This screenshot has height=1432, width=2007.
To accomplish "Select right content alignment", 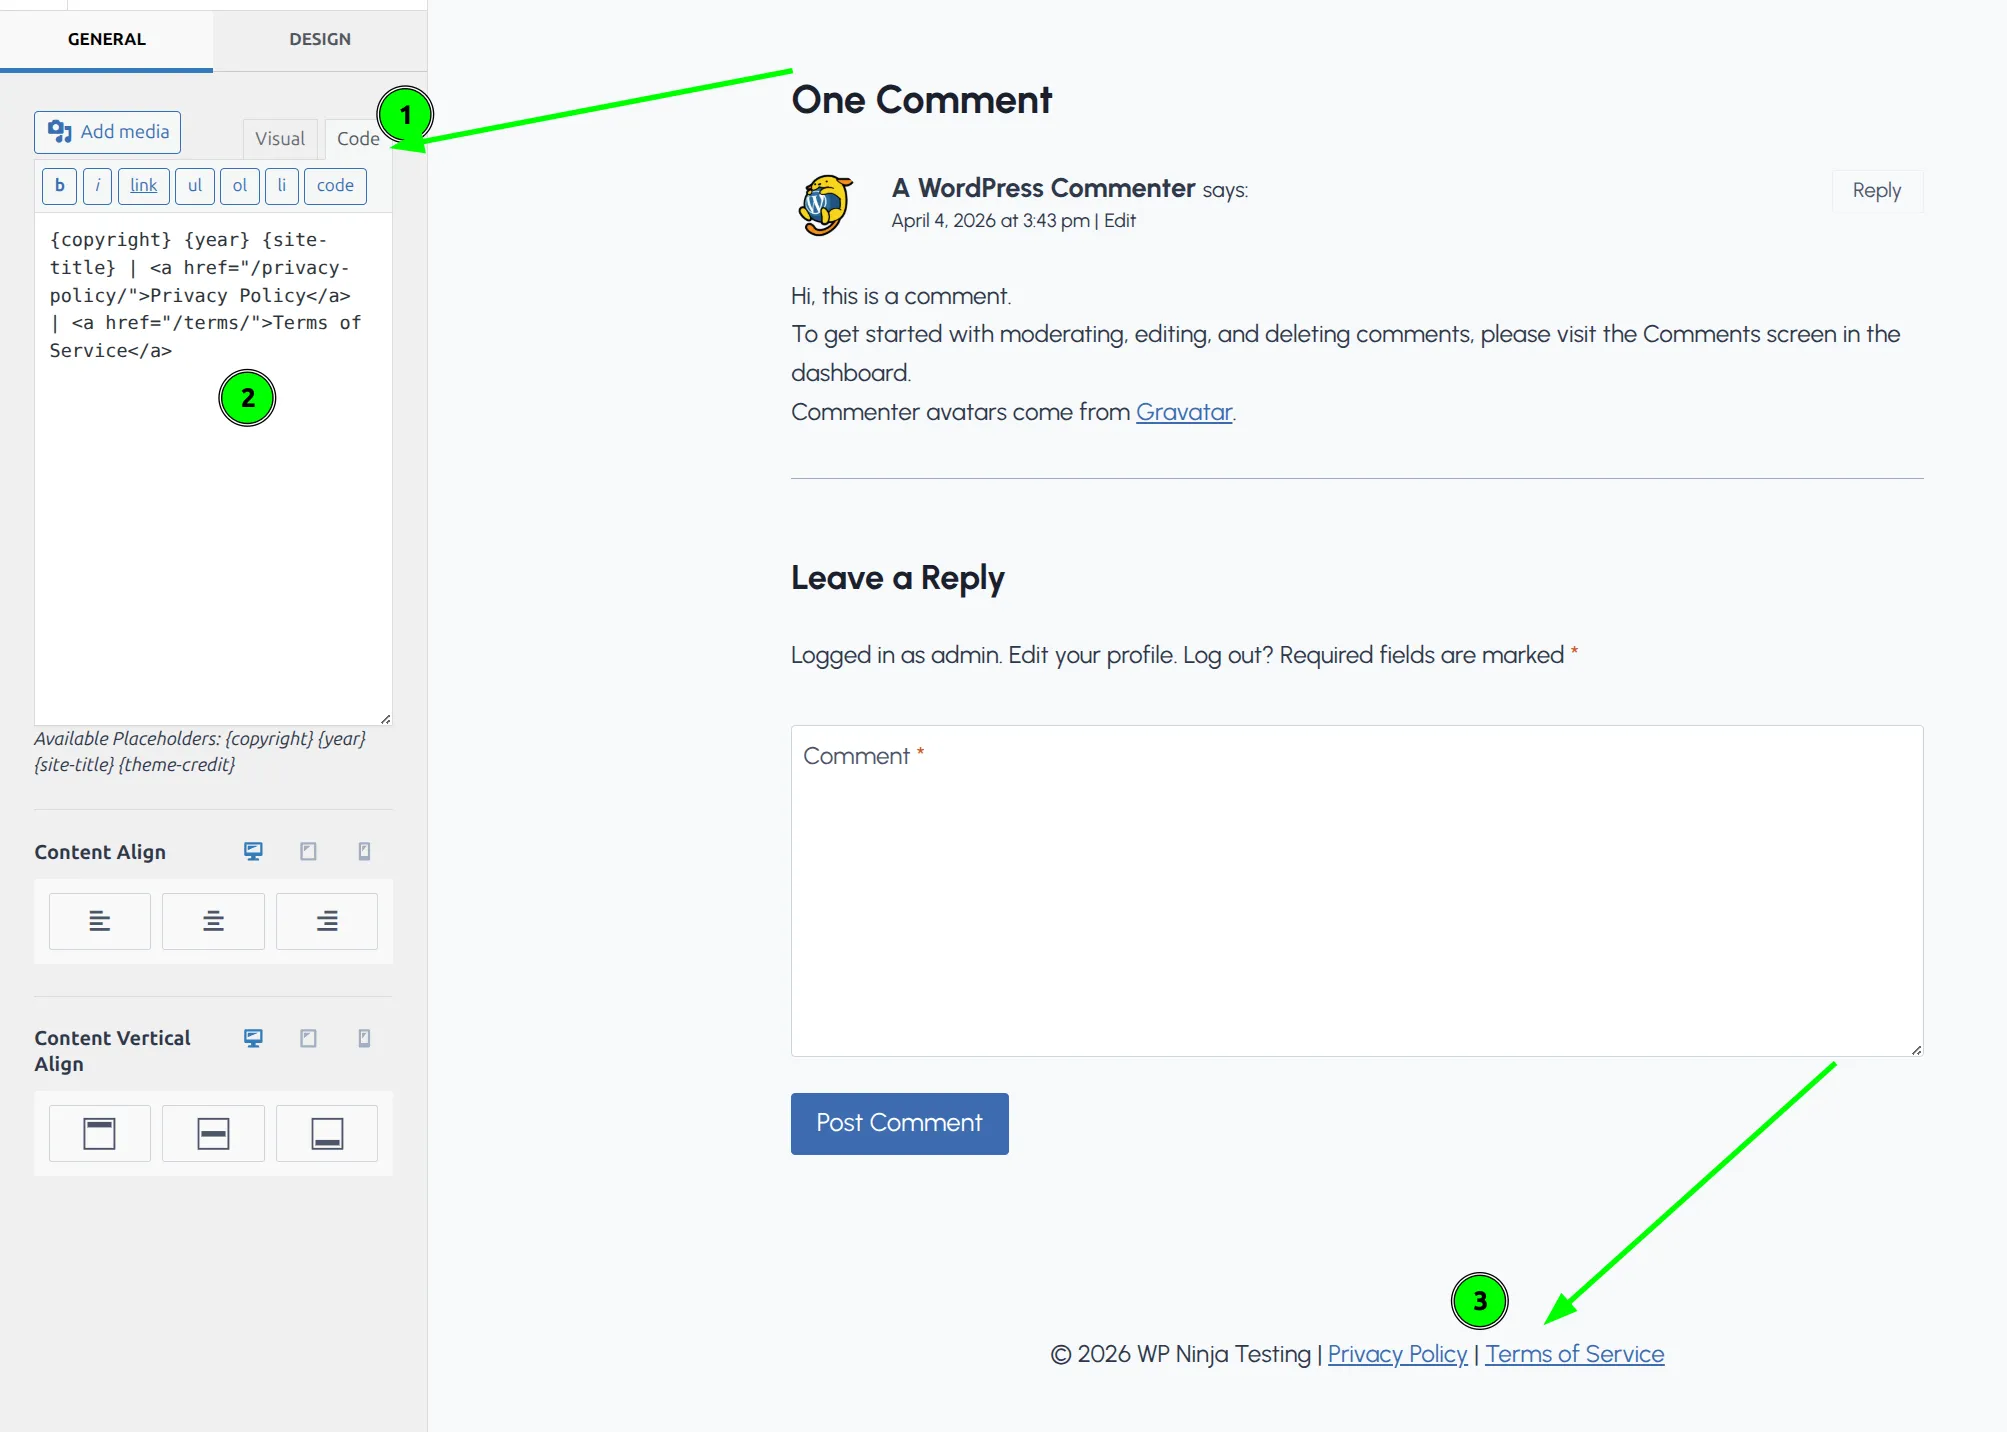I will click(x=326, y=921).
